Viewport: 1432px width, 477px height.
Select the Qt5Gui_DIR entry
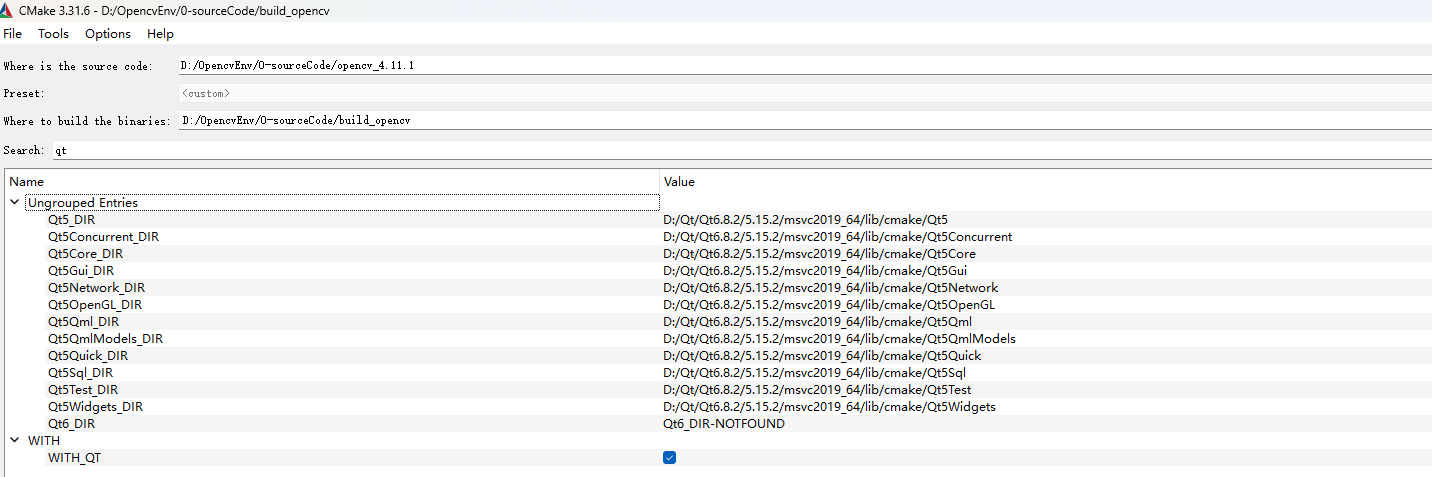click(81, 271)
